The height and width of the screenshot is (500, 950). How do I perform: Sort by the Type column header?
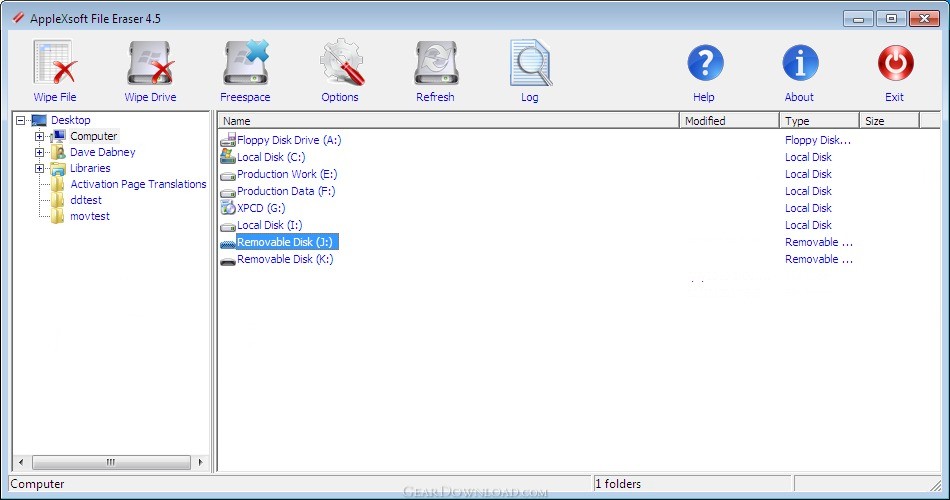(819, 121)
